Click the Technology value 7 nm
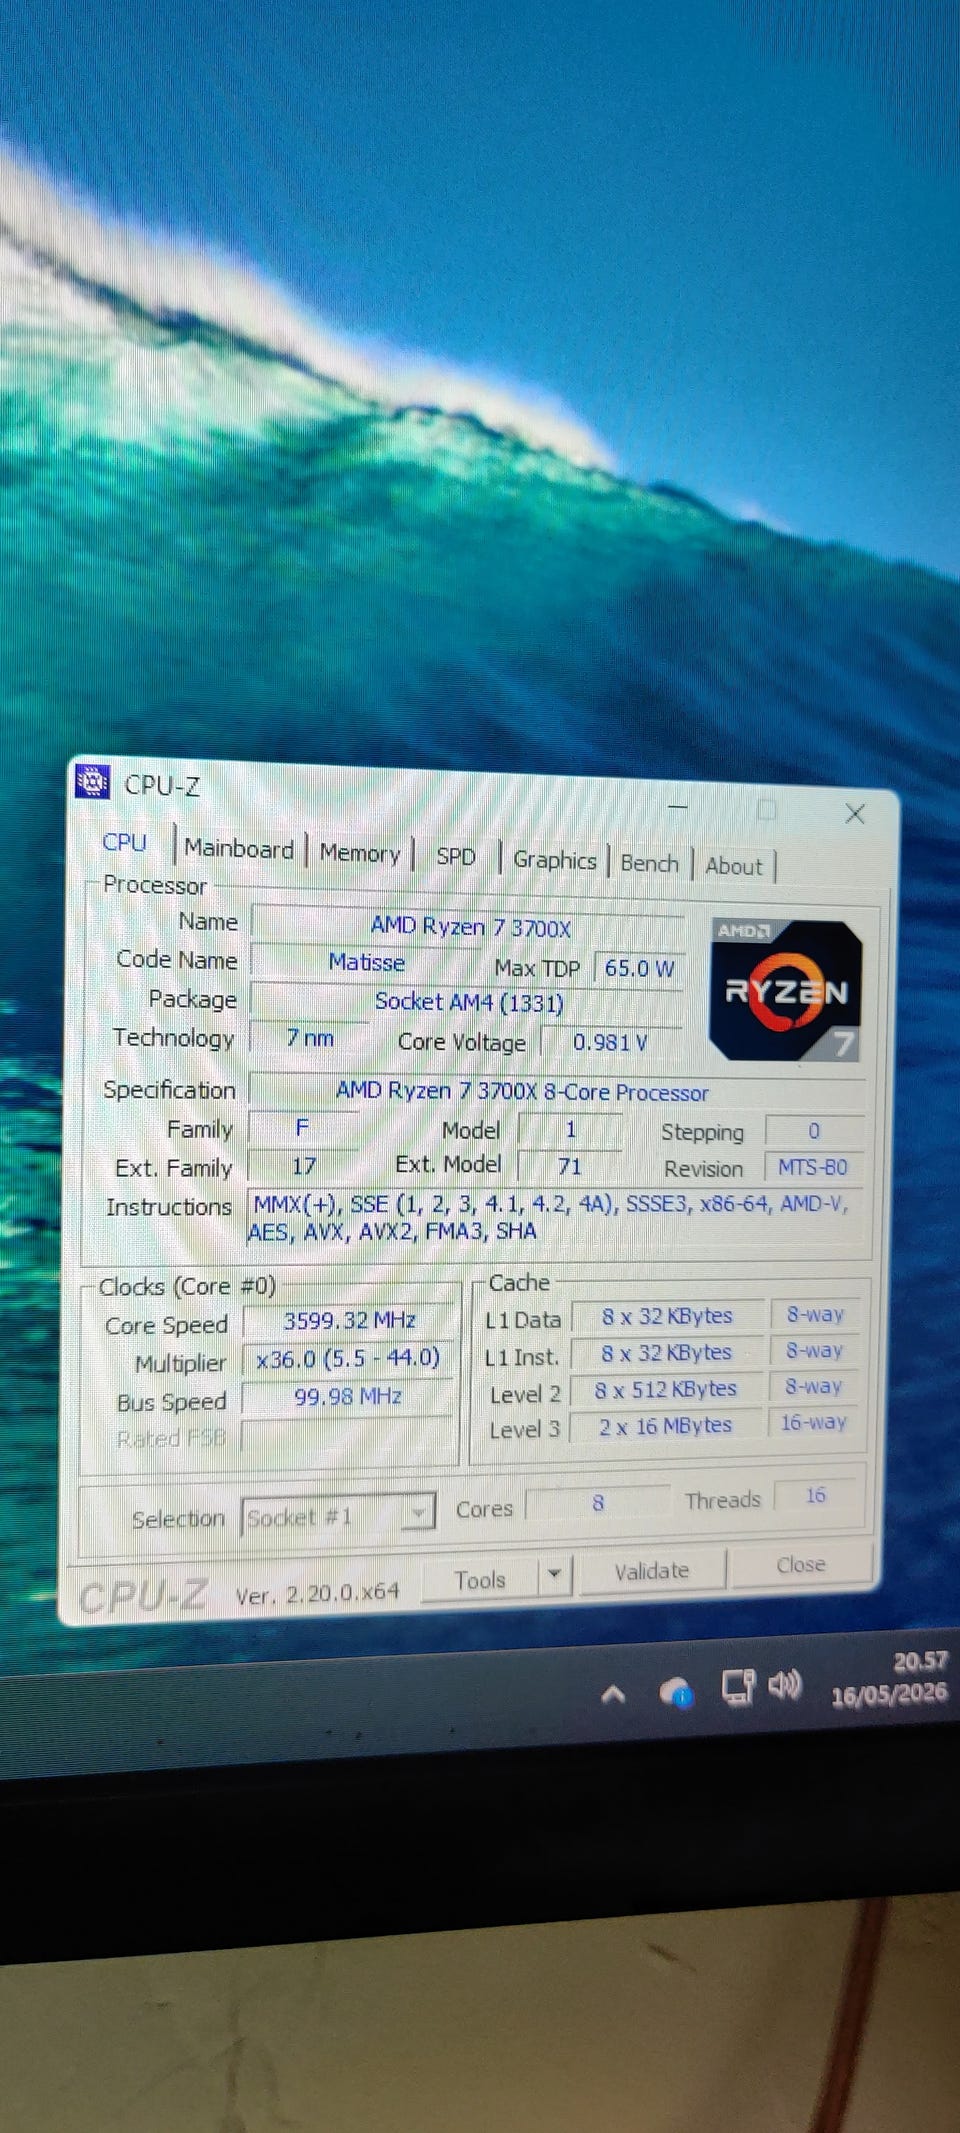 tap(310, 1038)
